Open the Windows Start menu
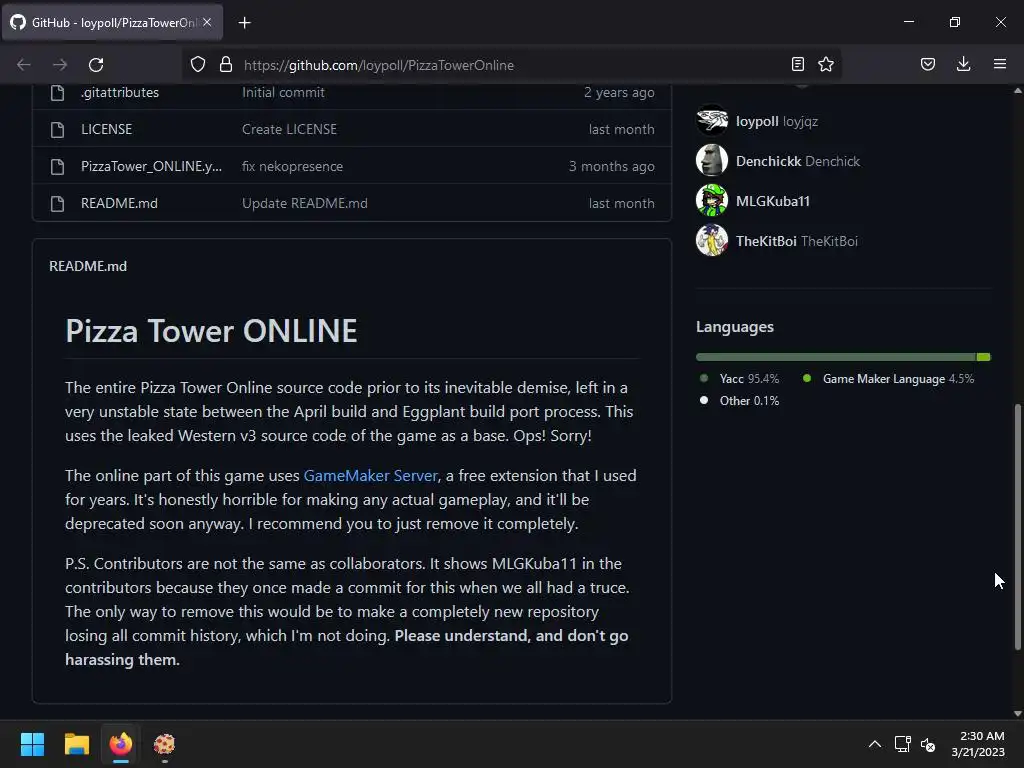 click(32, 744)
